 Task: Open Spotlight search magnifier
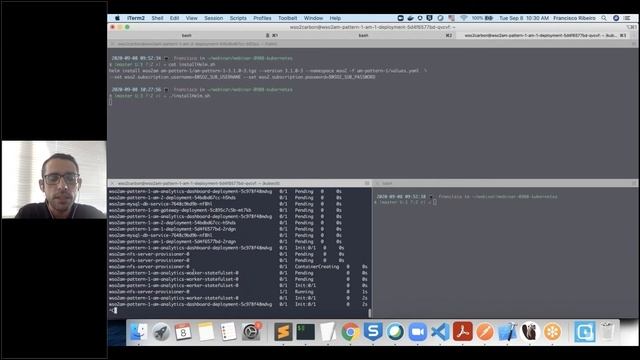click(604, 18)
